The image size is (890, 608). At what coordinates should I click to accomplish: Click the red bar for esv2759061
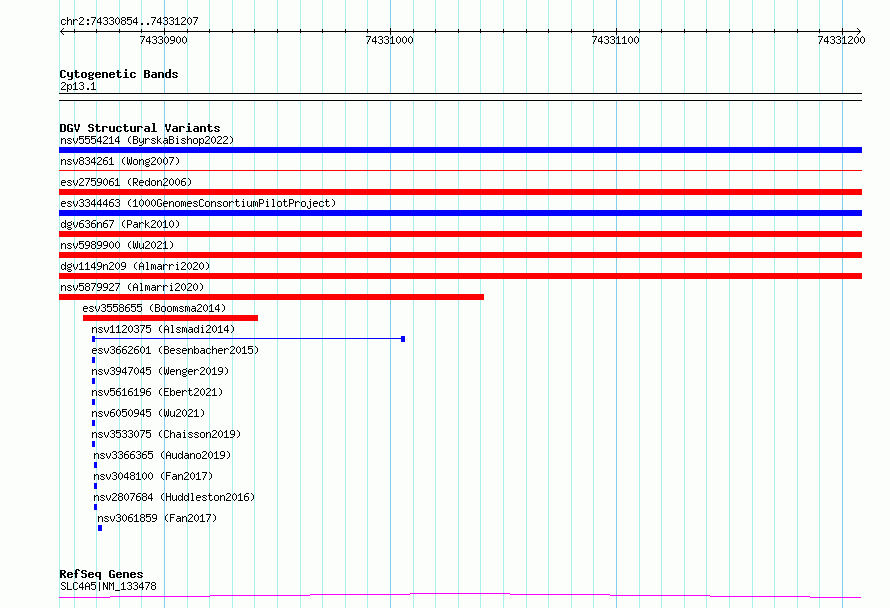(x=460, y=192)
